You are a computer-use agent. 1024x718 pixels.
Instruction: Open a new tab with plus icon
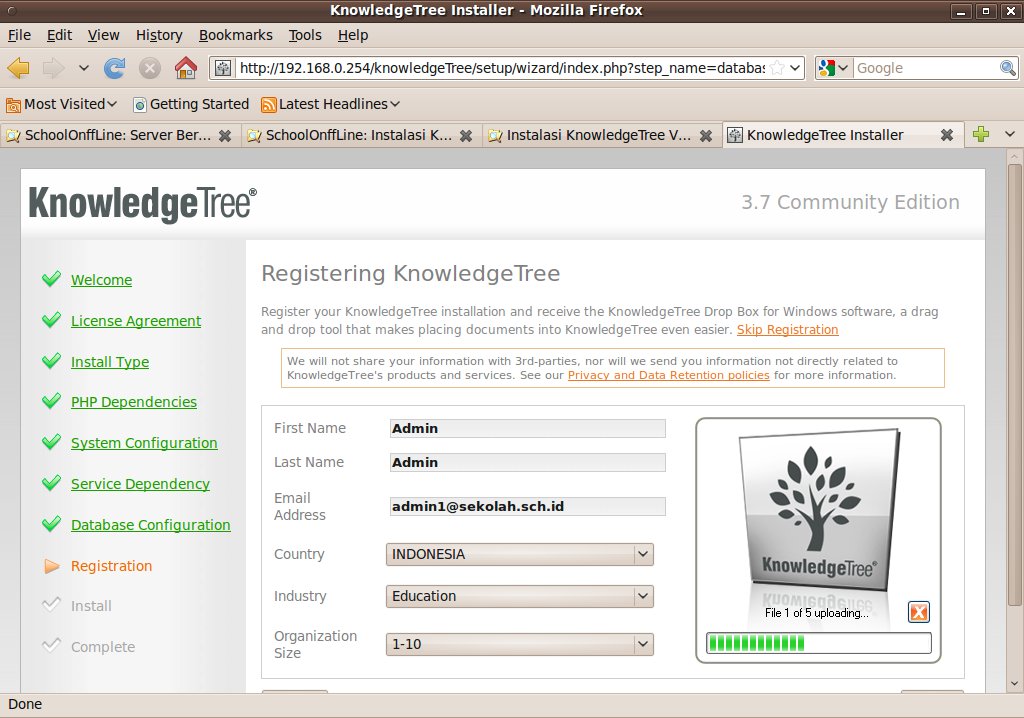coord(981,135)
